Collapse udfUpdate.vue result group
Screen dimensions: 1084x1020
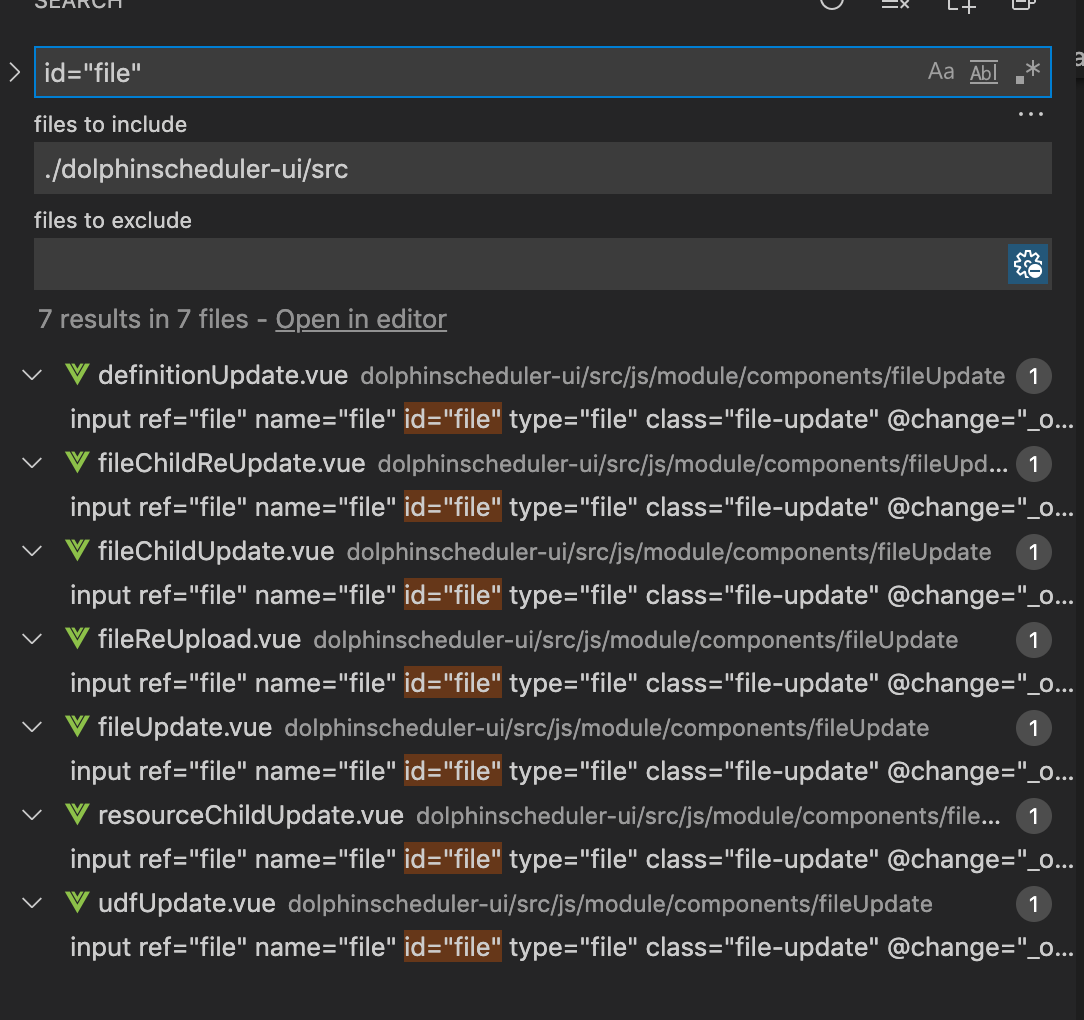[x=32, y=903]
